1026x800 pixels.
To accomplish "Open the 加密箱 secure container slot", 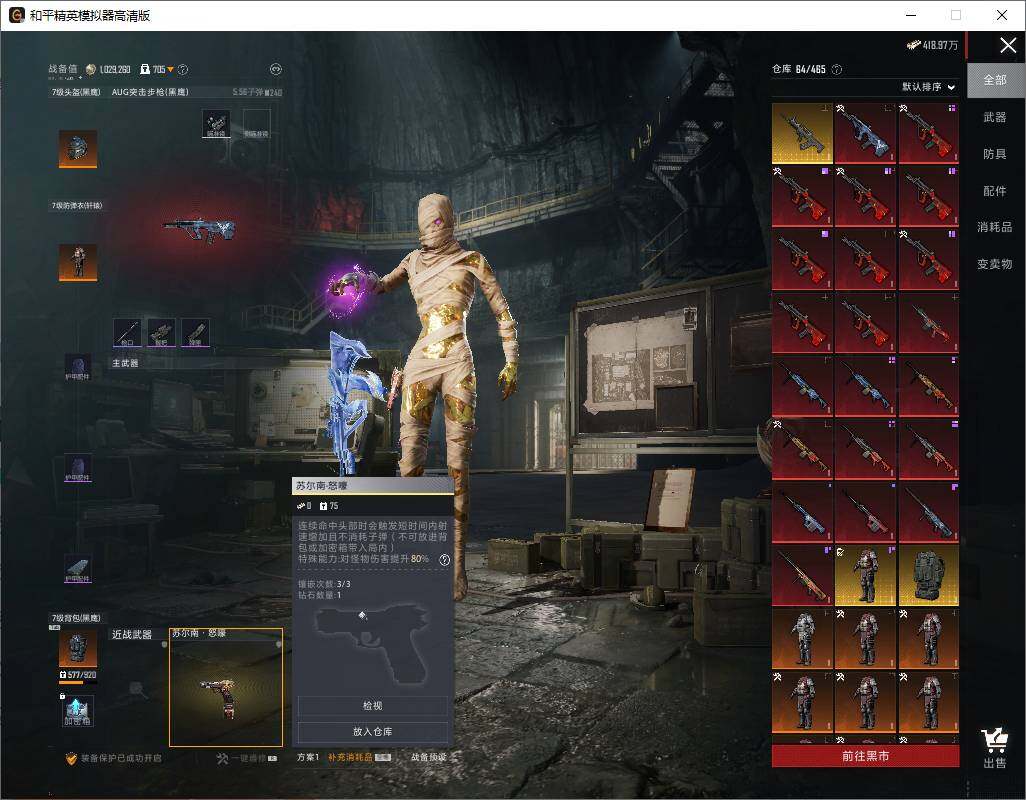I will (x=78, y=711).
